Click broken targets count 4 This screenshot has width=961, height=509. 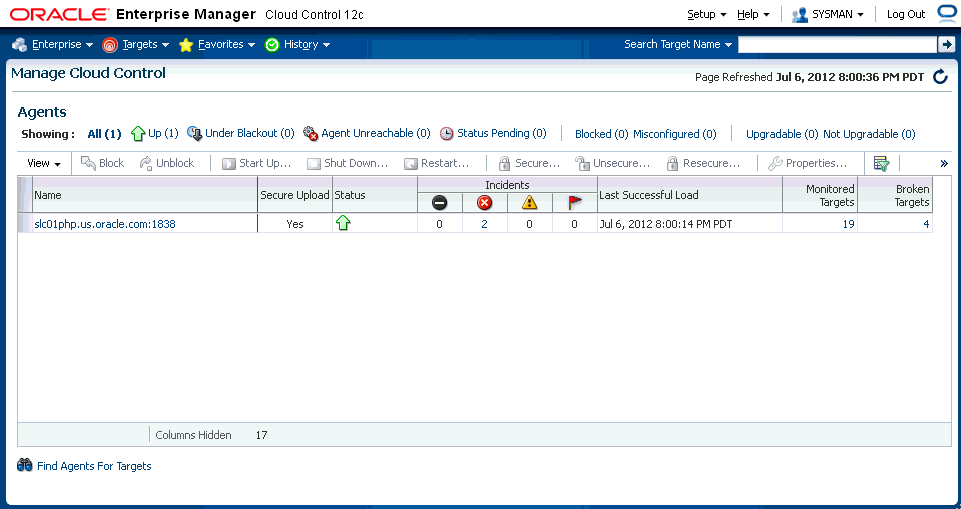(926, 224)
